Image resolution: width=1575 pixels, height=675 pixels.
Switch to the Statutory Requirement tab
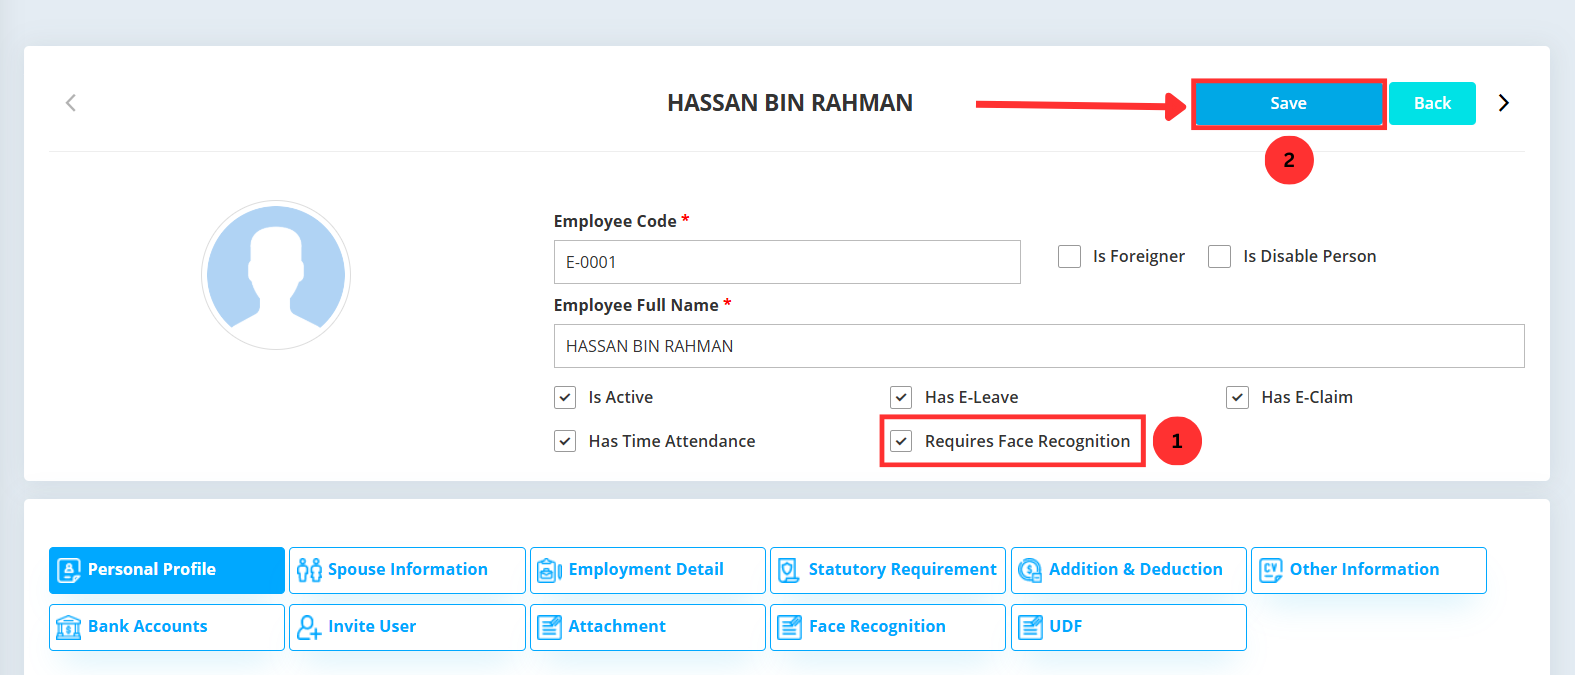tap(888, 570)
